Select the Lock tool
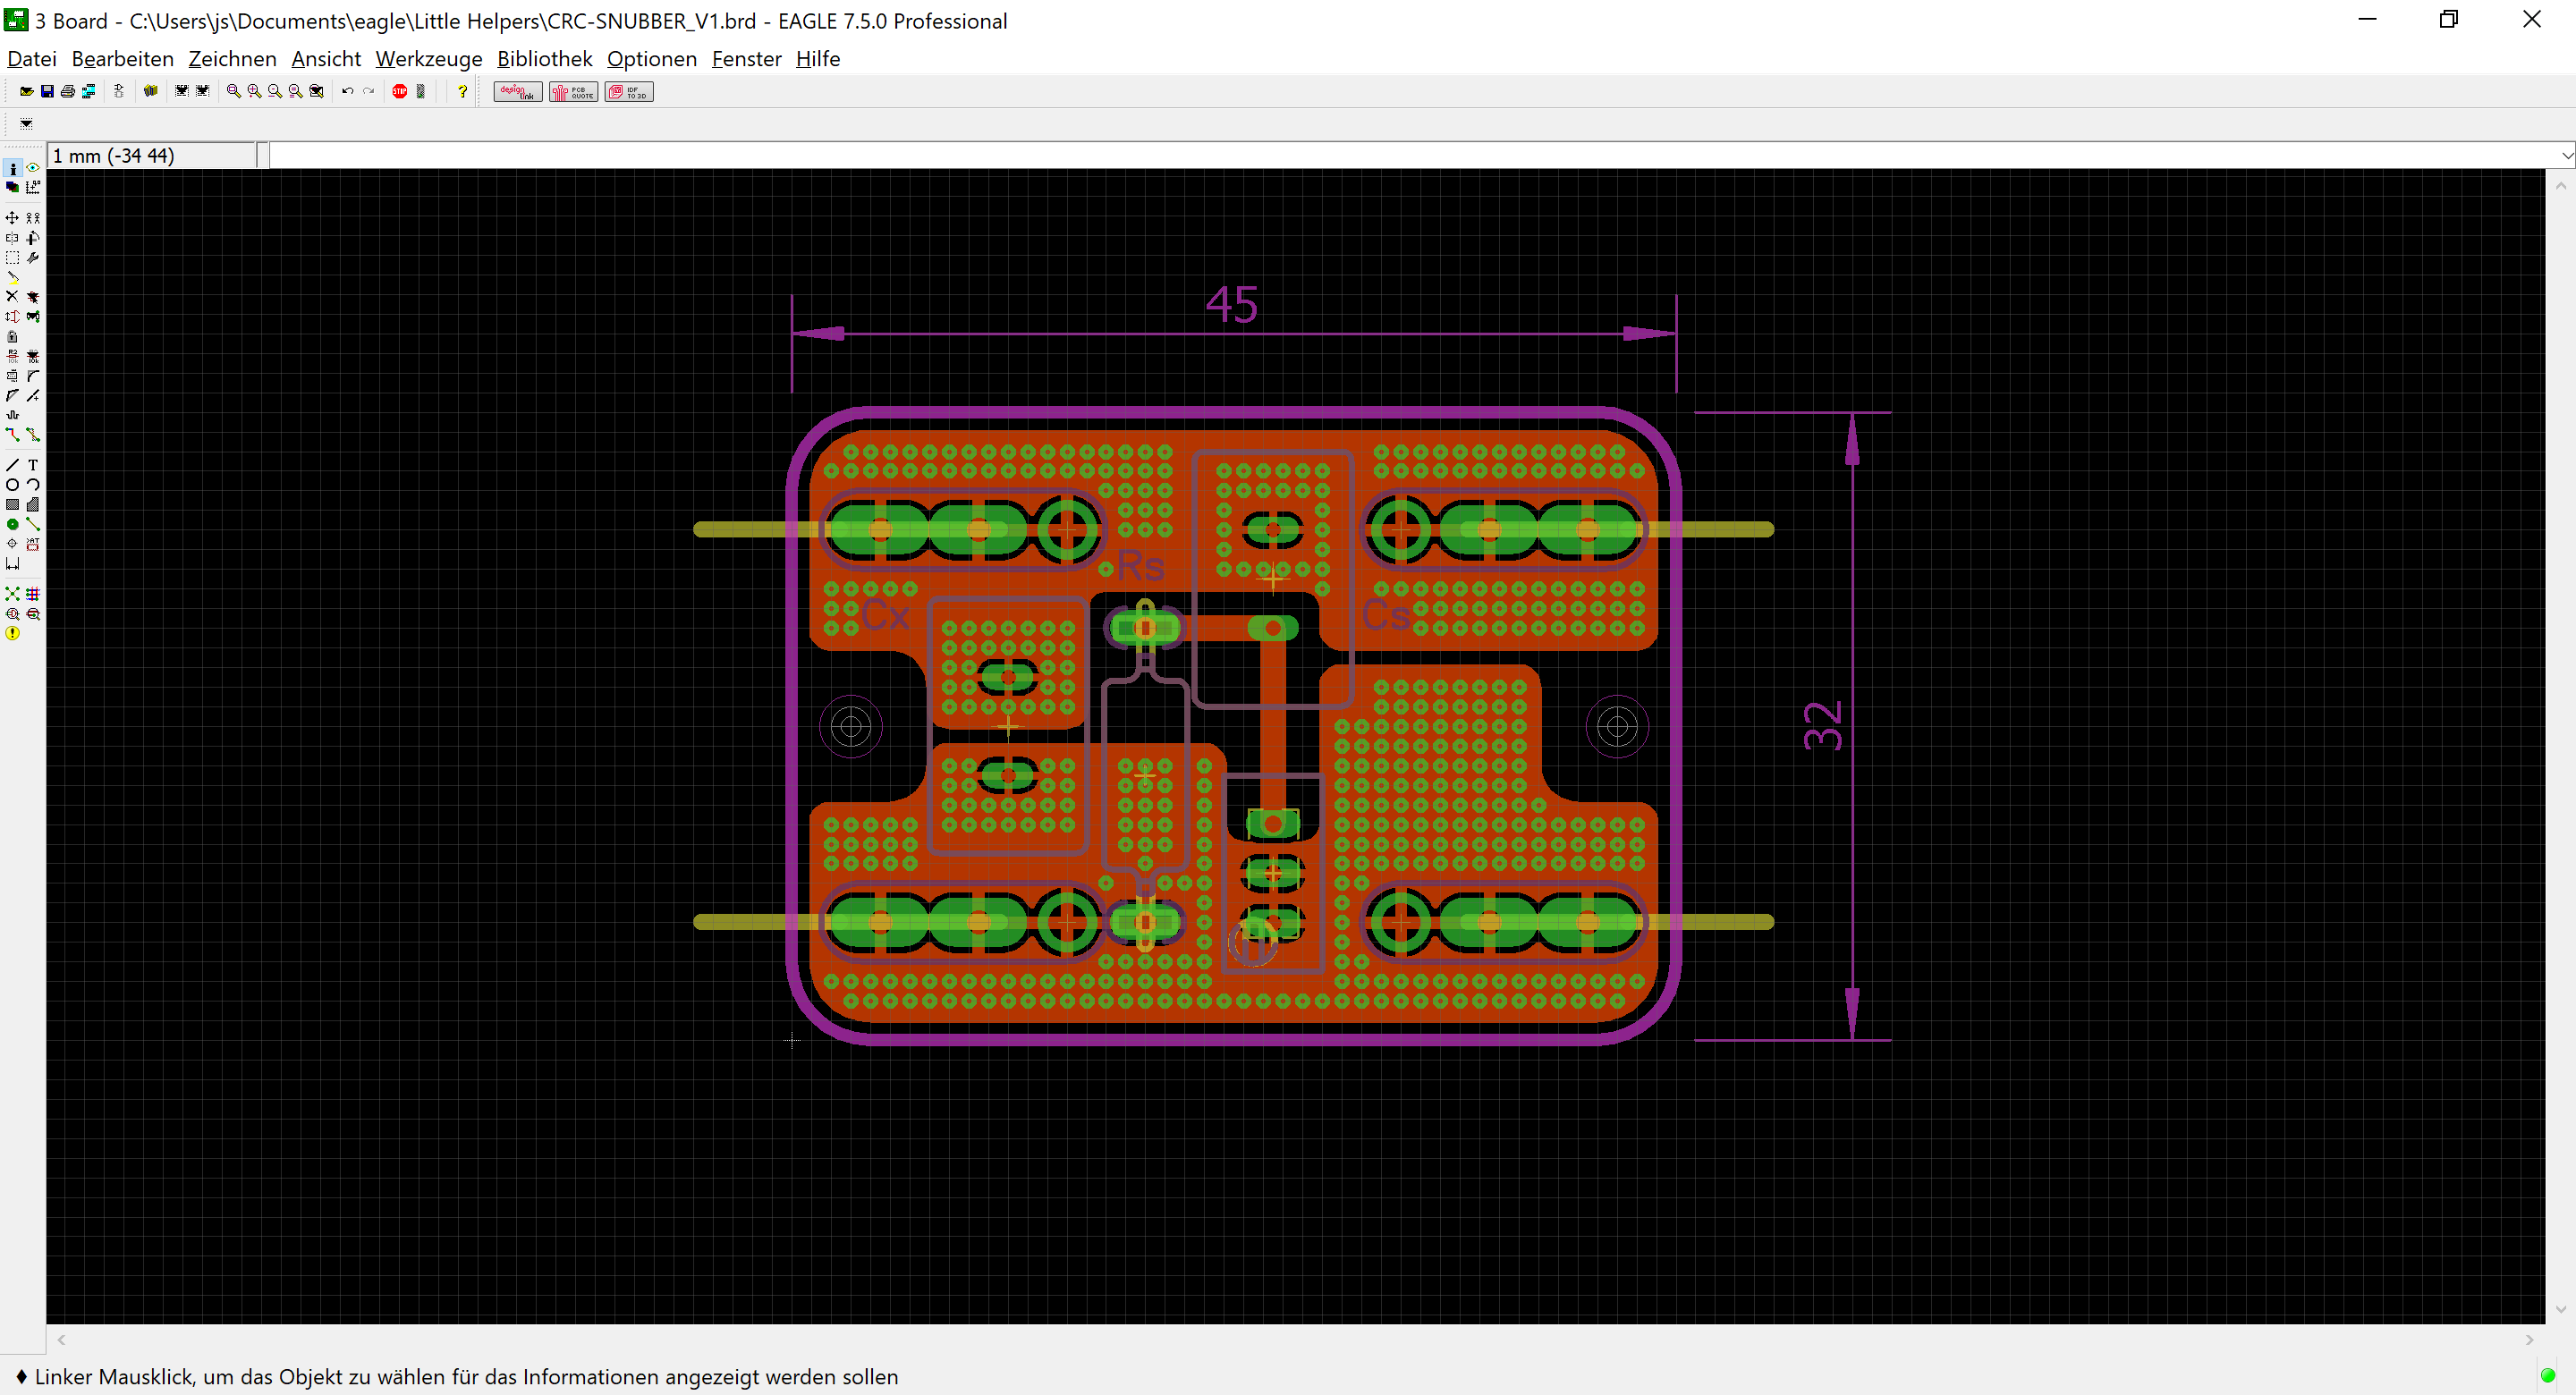 [12, 336]
